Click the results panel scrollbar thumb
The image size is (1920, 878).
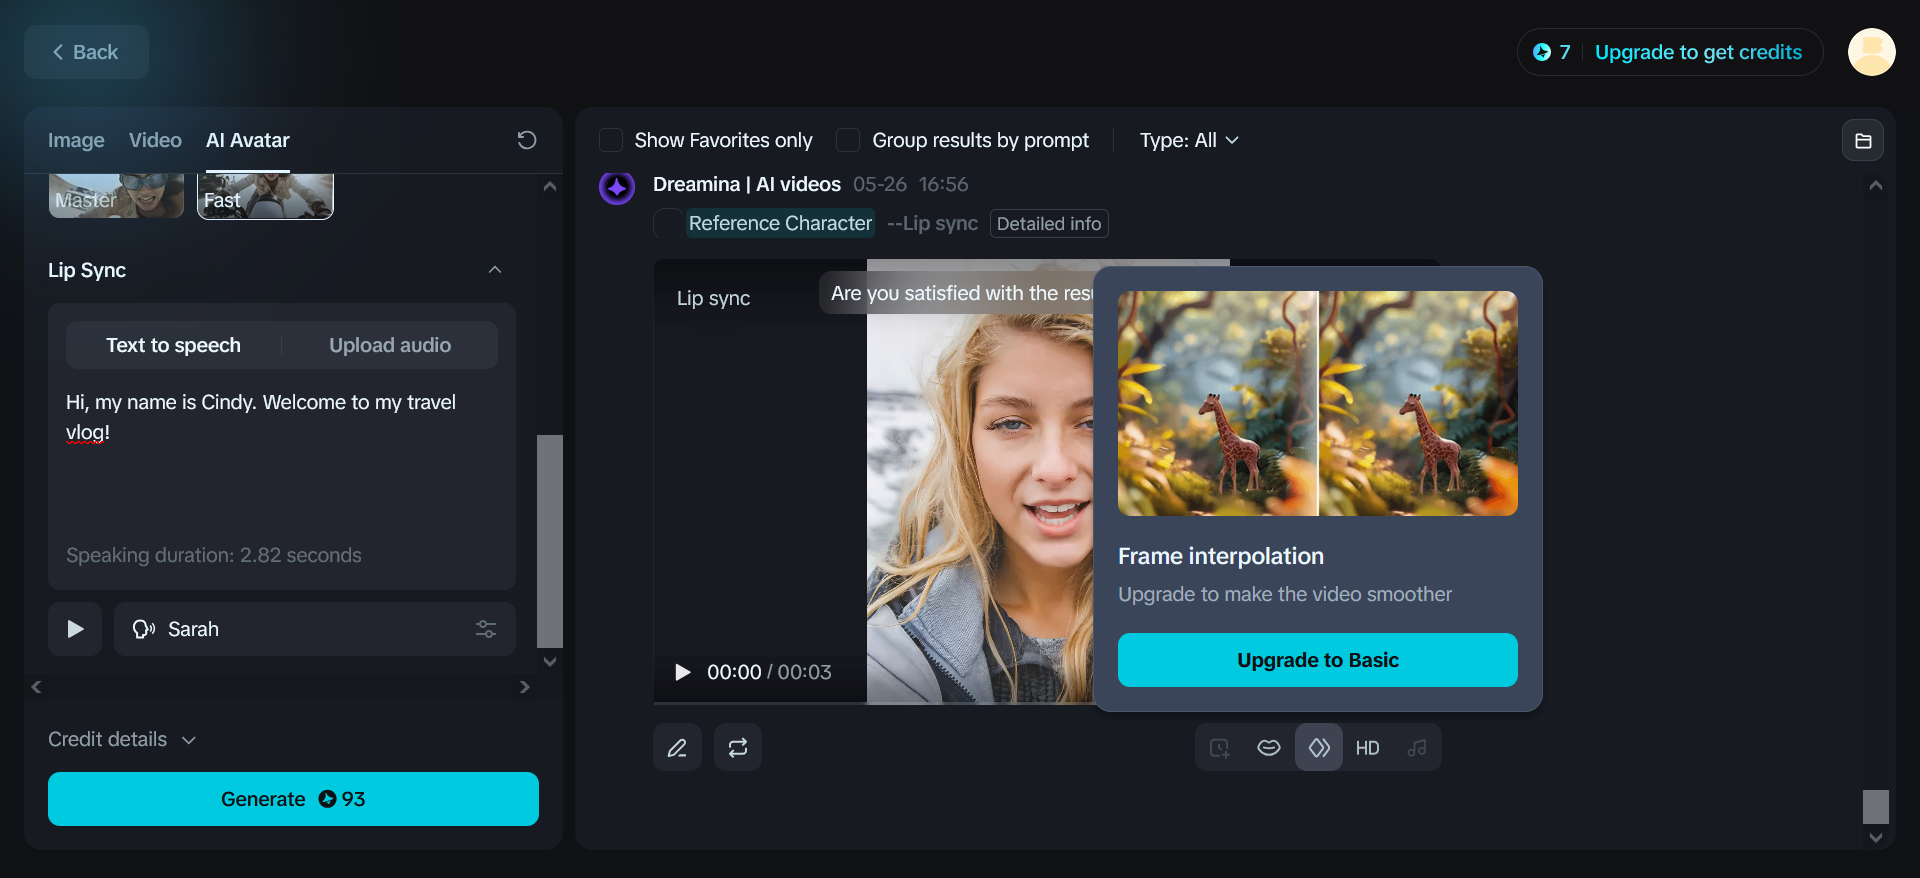pyautogui.click(x=1876, y=807)
